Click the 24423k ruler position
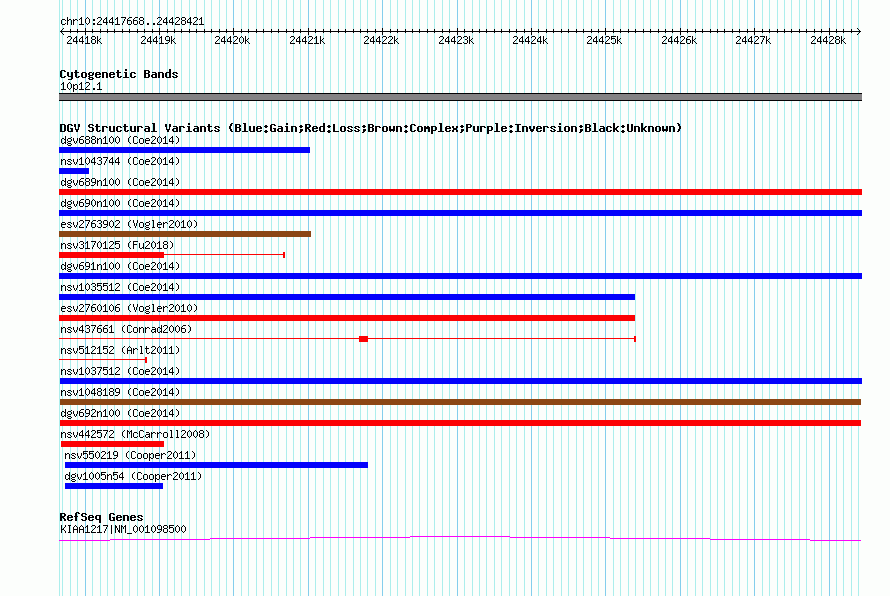Screen dimensions: 890x596 (x=456, y=40)
